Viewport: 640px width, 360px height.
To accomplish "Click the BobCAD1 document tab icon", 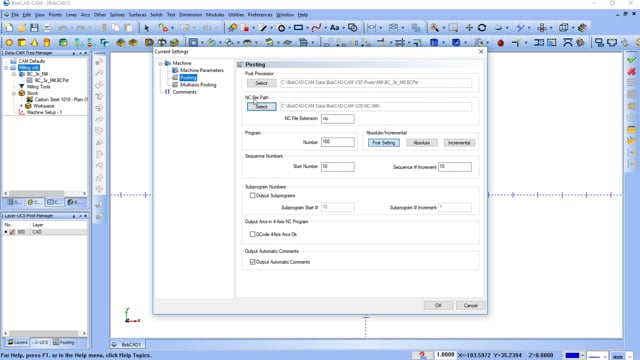I will (x=114, y=344).
